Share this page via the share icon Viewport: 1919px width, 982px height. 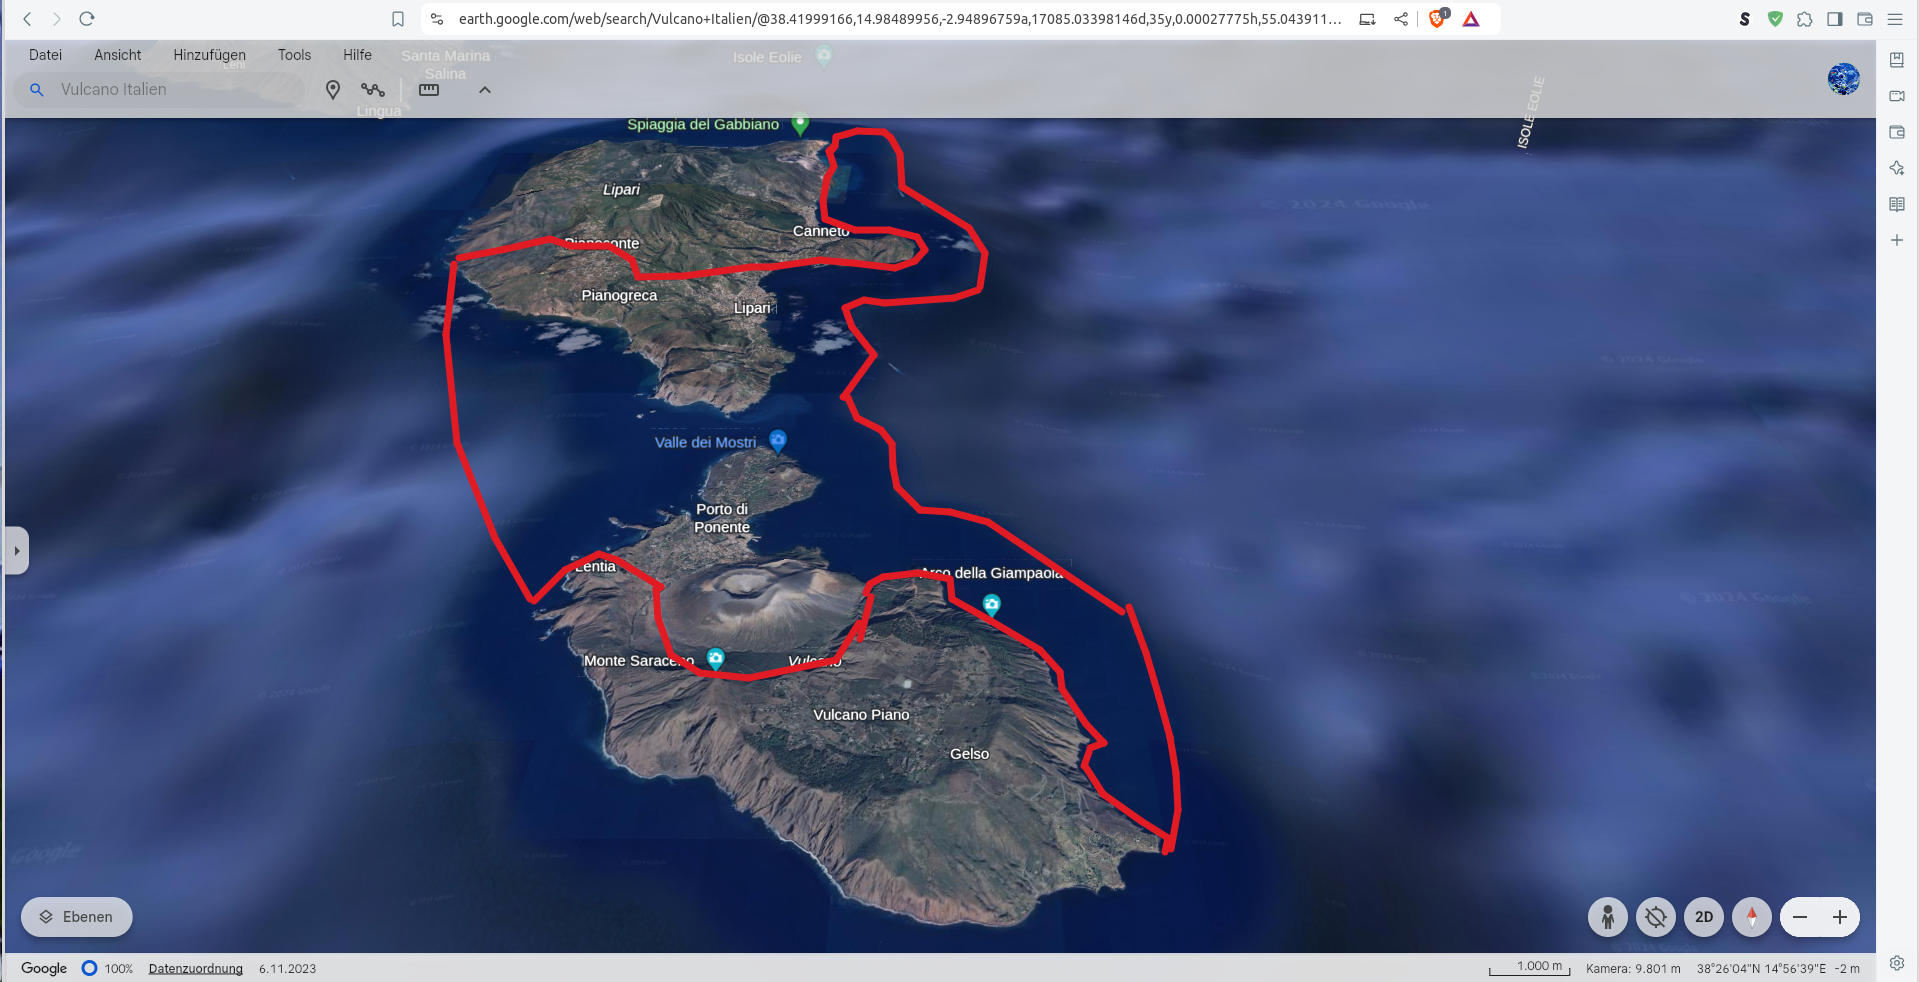(x=1401, y=19)
